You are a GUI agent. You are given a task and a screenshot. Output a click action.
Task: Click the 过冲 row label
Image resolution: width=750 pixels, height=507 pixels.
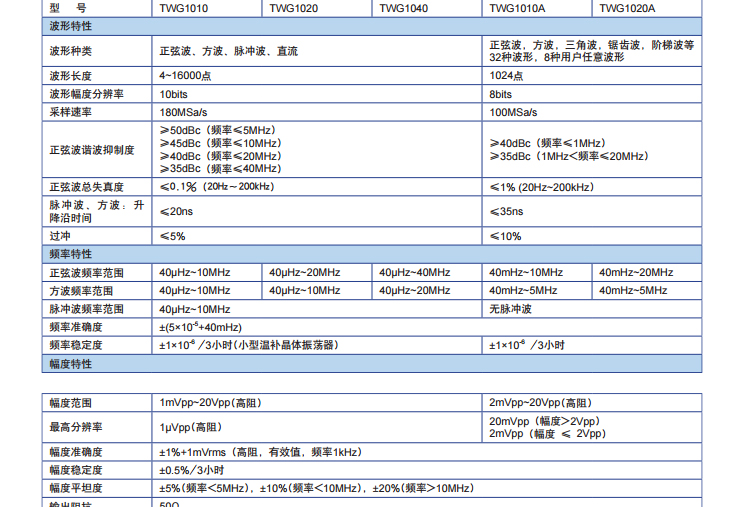(x=60, y=236)
